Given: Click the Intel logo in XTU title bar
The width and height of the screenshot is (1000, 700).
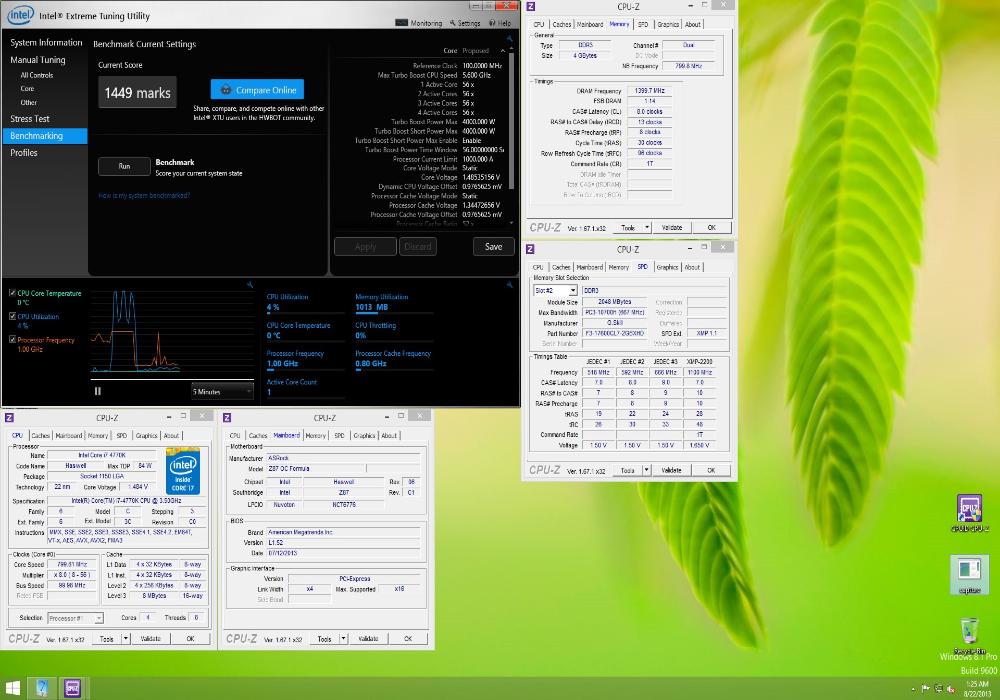Looking at the screenshot, I should click(20, 14).
